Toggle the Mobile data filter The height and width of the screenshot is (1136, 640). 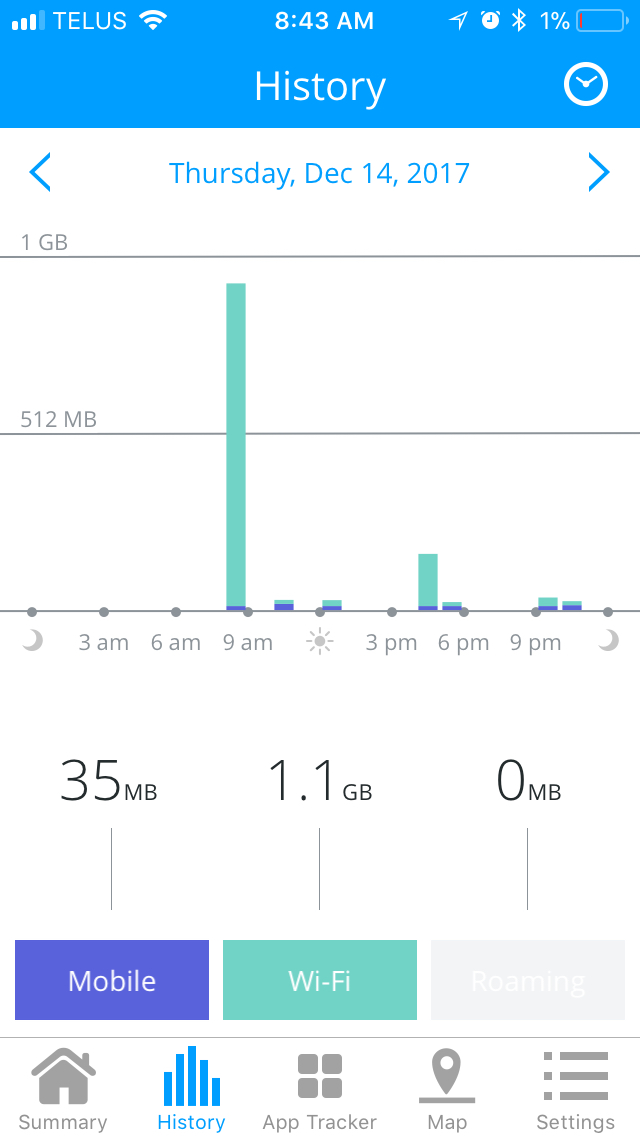point(112,980)
